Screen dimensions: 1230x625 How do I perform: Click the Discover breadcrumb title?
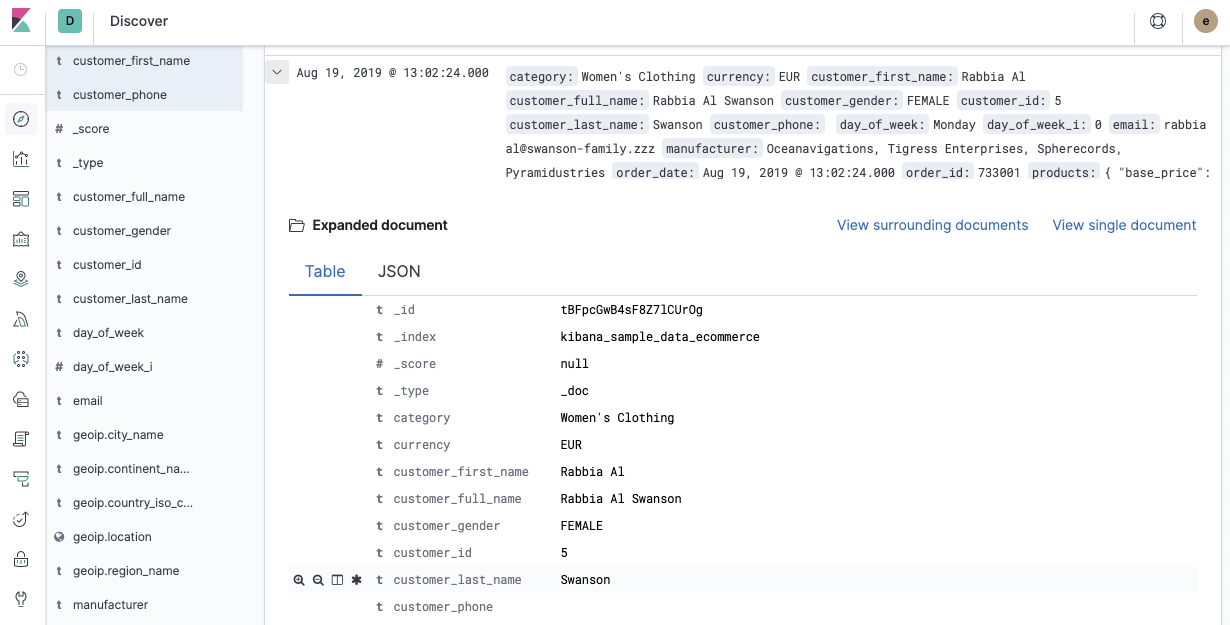click(x=139, y=21)
